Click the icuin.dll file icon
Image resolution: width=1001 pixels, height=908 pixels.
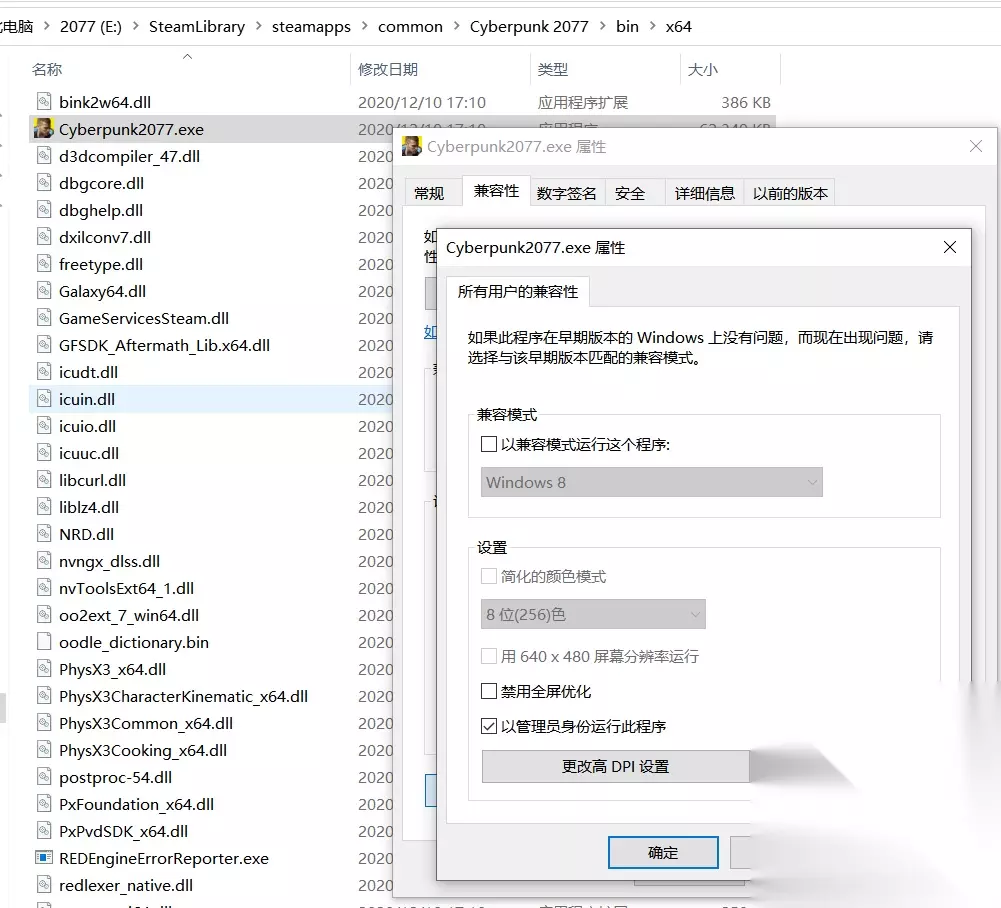43,399
